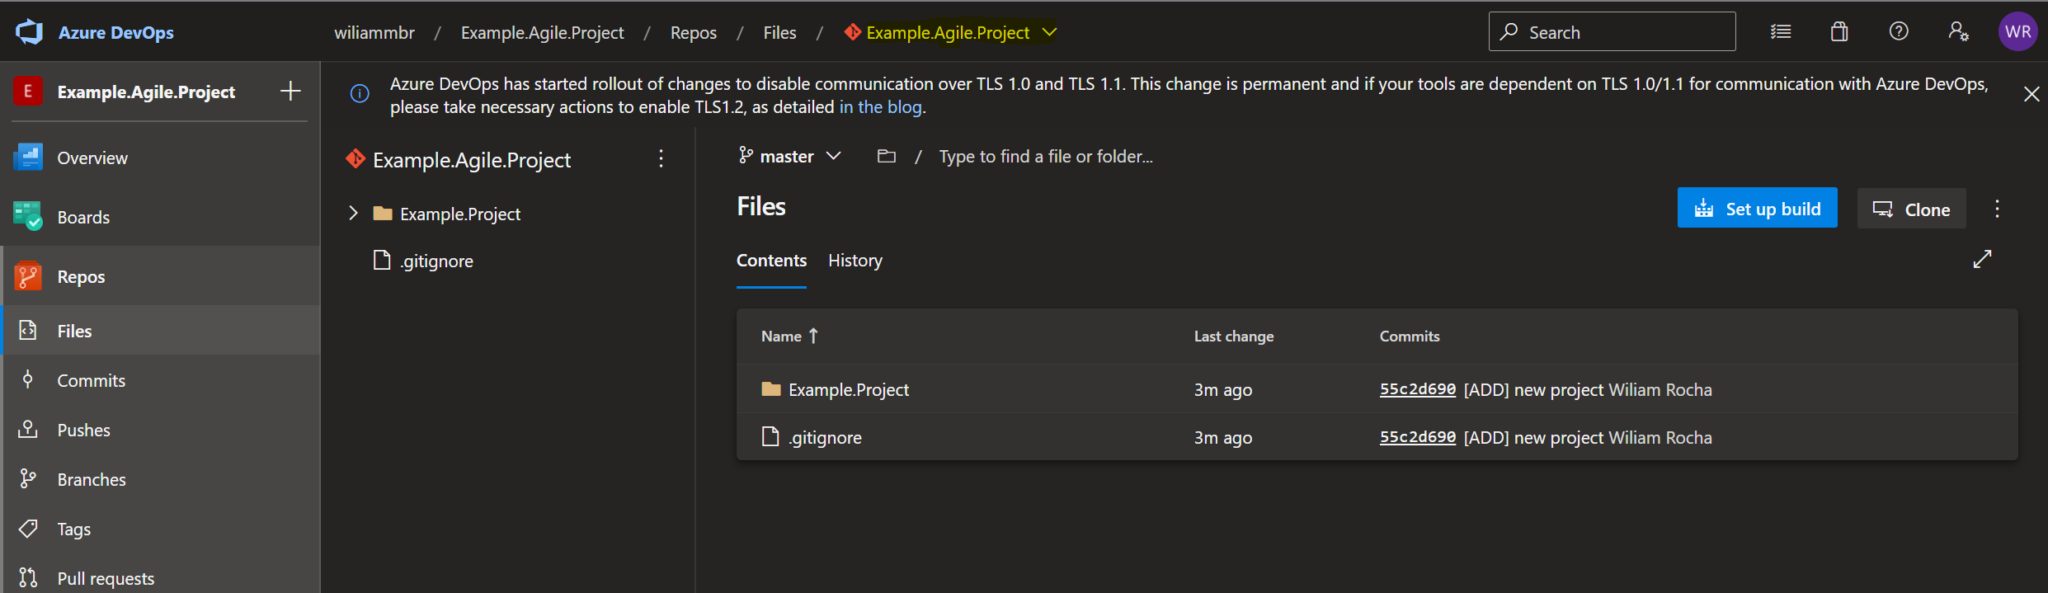This screenshot has width=2048, height=593.
Task: Open the WR account avatar
Action: pos(2018,32)
